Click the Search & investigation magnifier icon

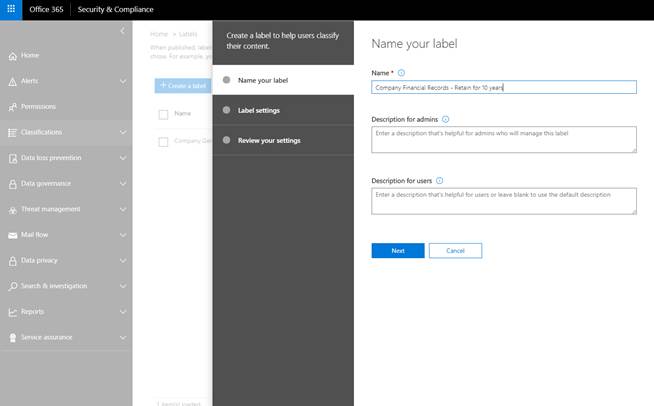coord(11,286)
